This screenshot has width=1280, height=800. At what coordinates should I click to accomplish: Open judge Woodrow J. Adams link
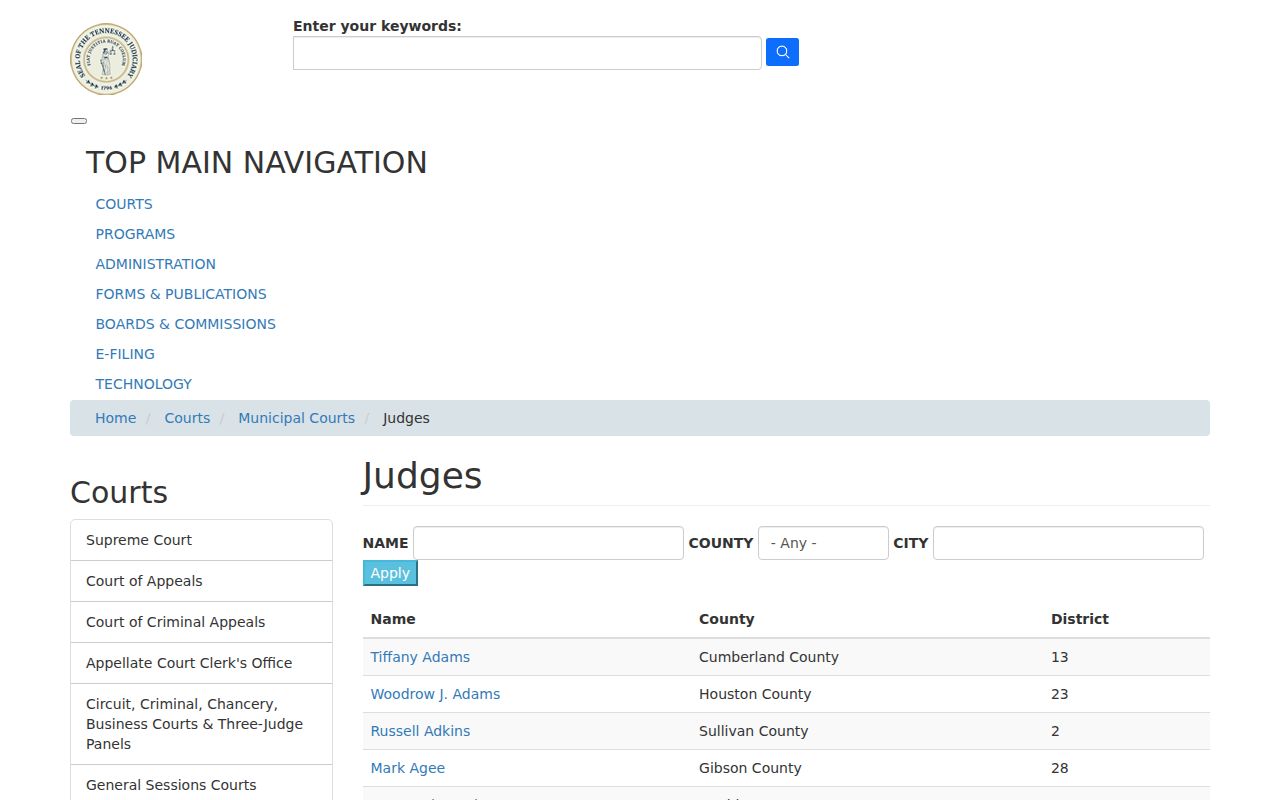coord(435,694)
